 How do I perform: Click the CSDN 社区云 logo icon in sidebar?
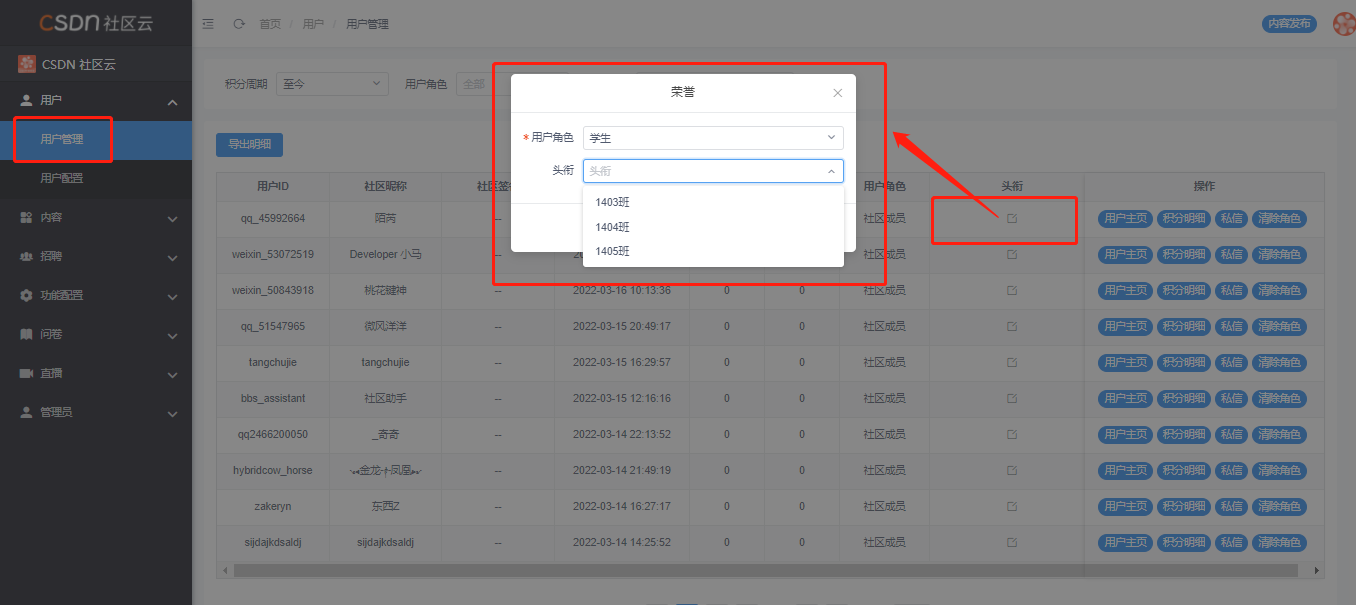pyautogui.click(x=27, y=64)
